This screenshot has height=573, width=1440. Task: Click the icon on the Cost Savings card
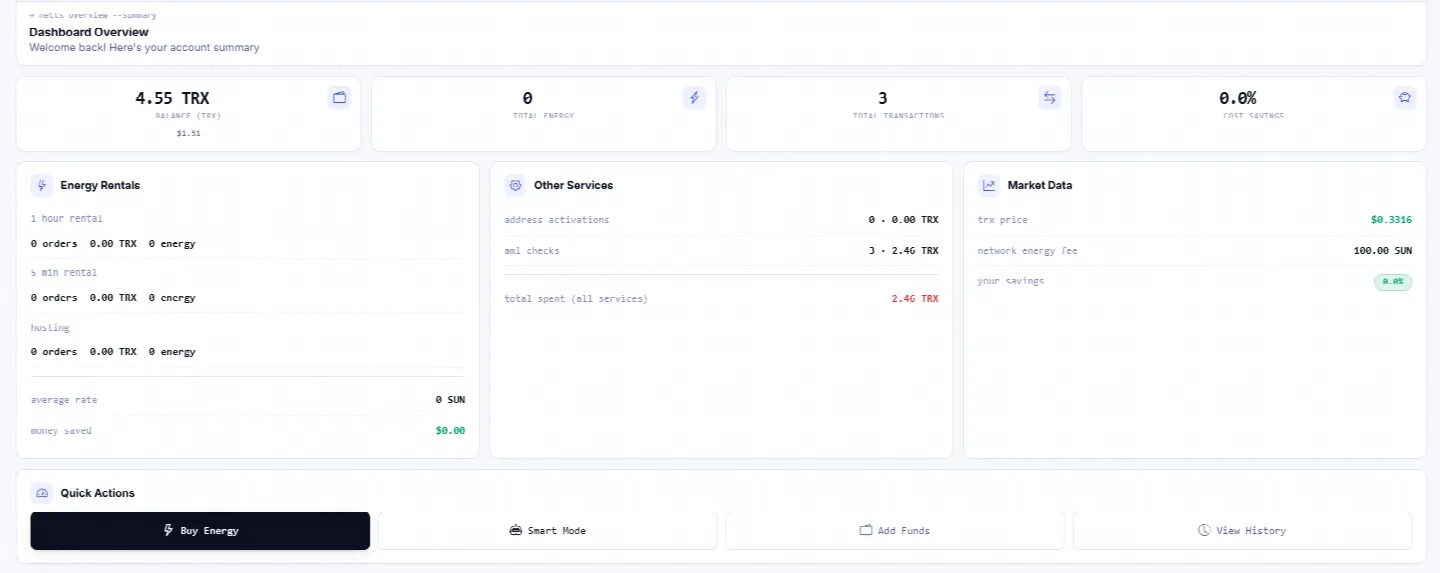(x=1405, y=97)
